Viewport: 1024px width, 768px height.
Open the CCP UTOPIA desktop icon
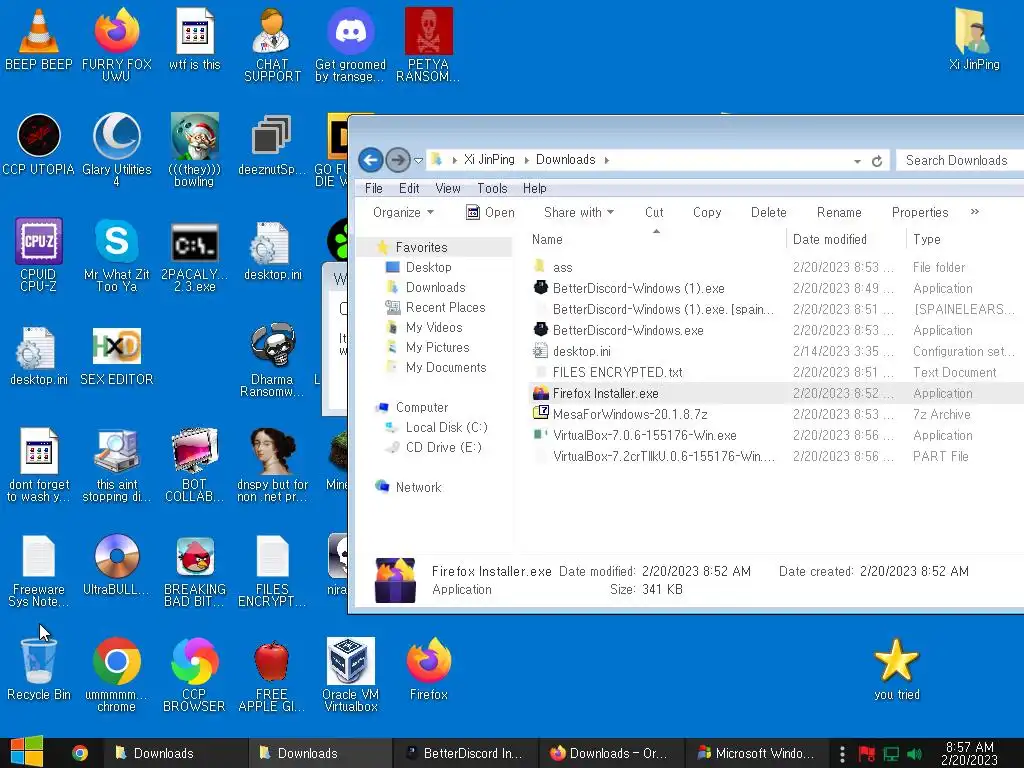pyautogui.click(x=39, y=145)
